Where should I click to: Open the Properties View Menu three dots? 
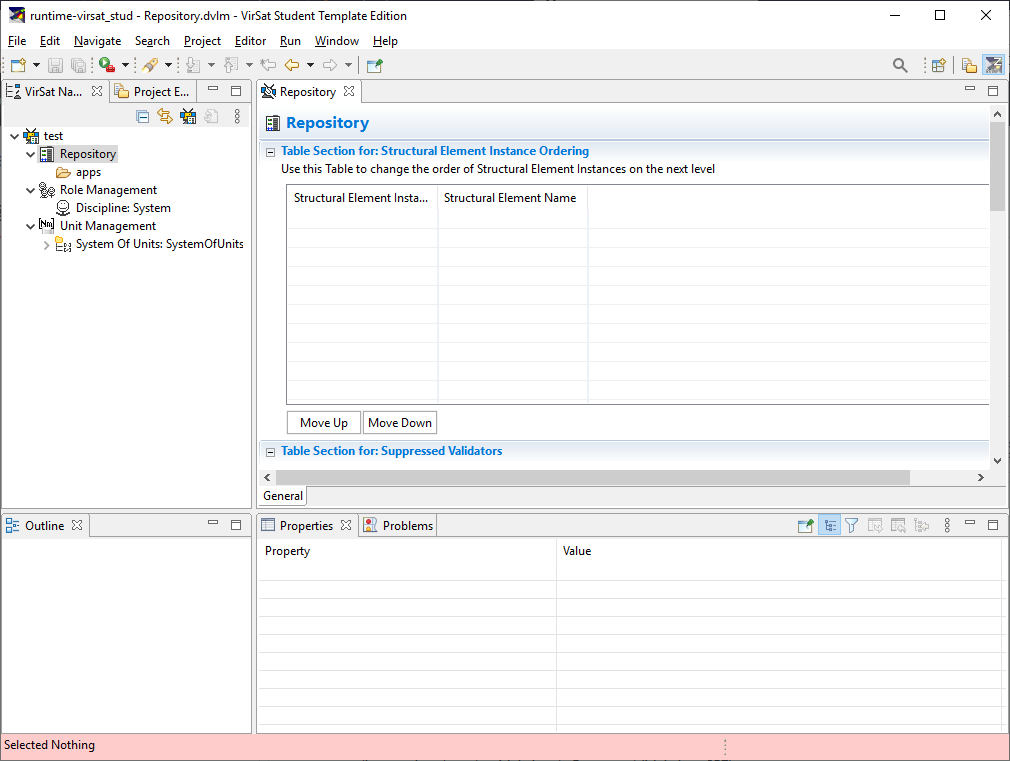coord(947,526)
